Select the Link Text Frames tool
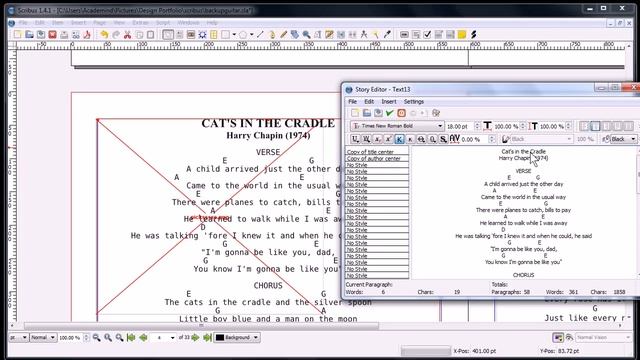This screenshot has width=640, height=360. click(x=341, y=35)
